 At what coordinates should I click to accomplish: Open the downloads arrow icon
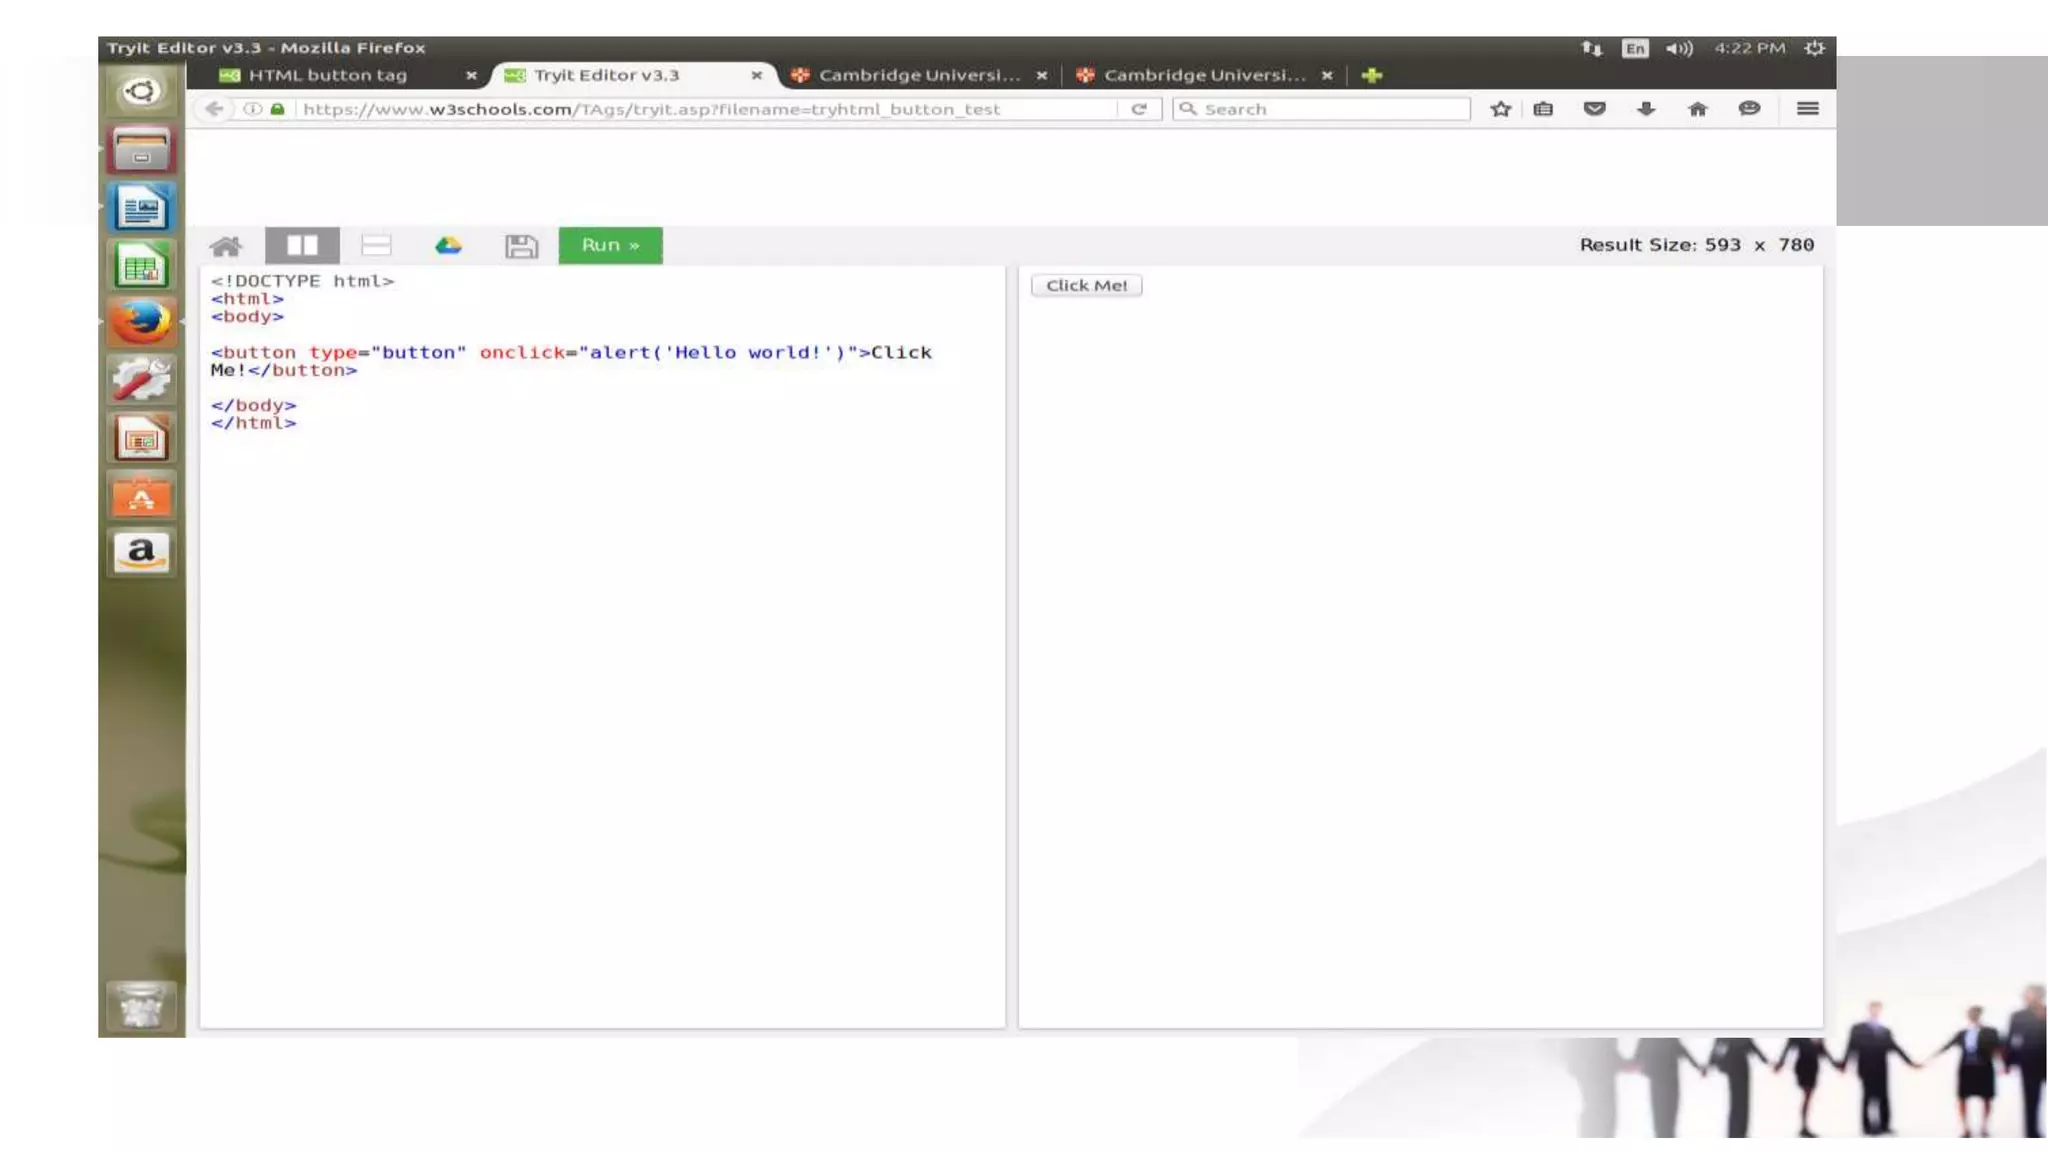1646,109
